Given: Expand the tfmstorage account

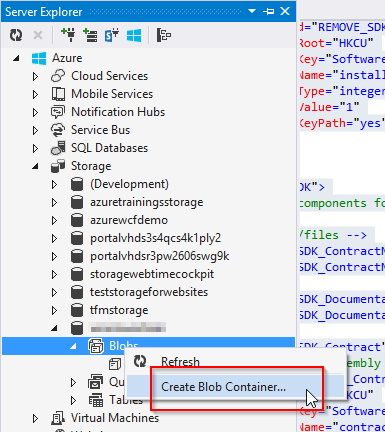Looking at the screenshot, I should click(54, 310).
